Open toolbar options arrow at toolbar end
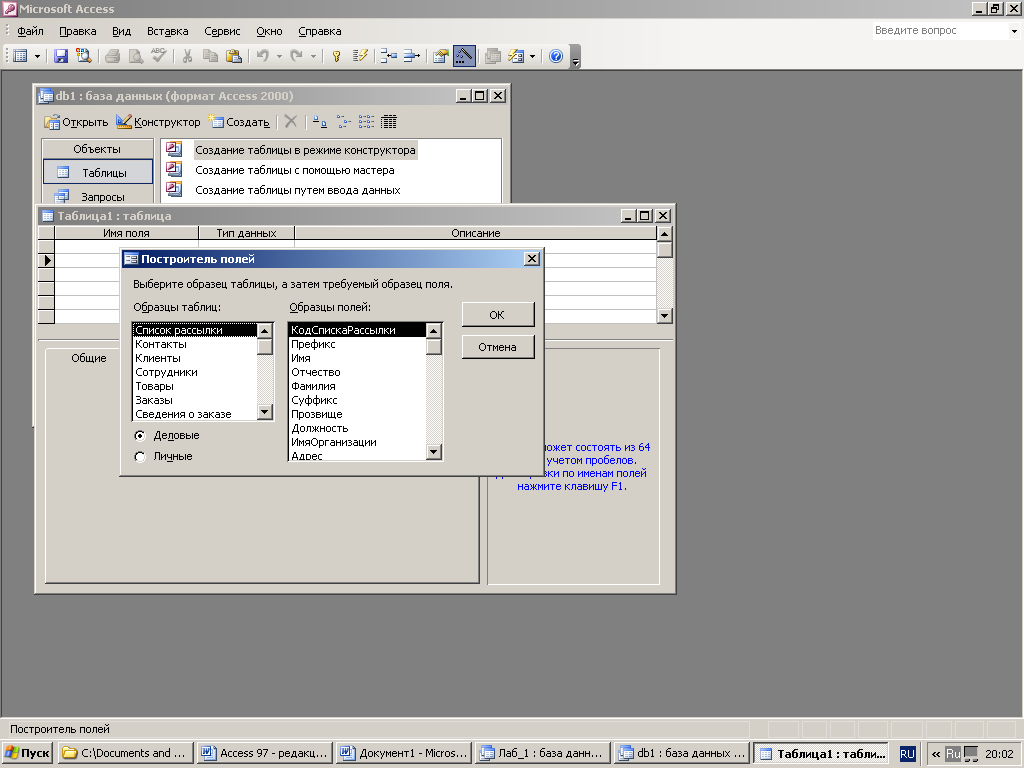 pos(575,57)
